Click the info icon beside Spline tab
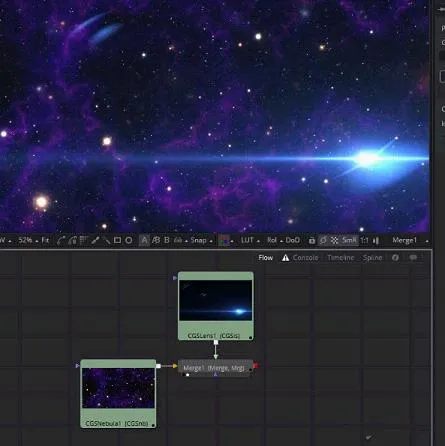 coord(395,258)
